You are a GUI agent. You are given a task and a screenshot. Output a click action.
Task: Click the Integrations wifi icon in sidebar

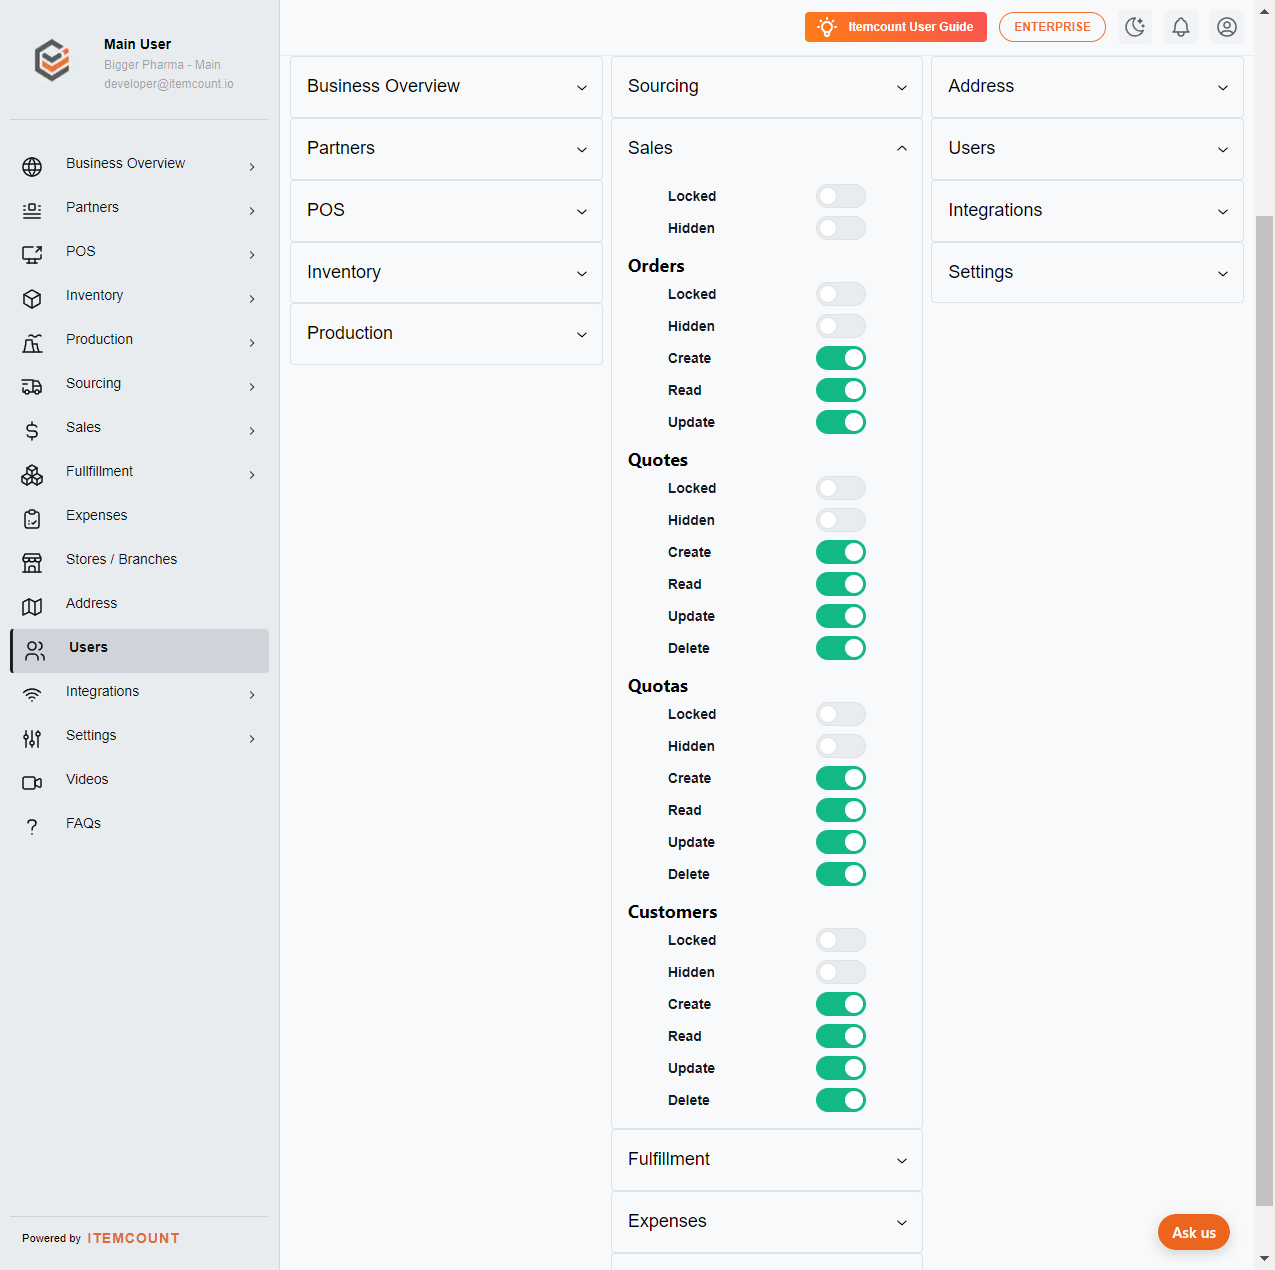(32, 695)
